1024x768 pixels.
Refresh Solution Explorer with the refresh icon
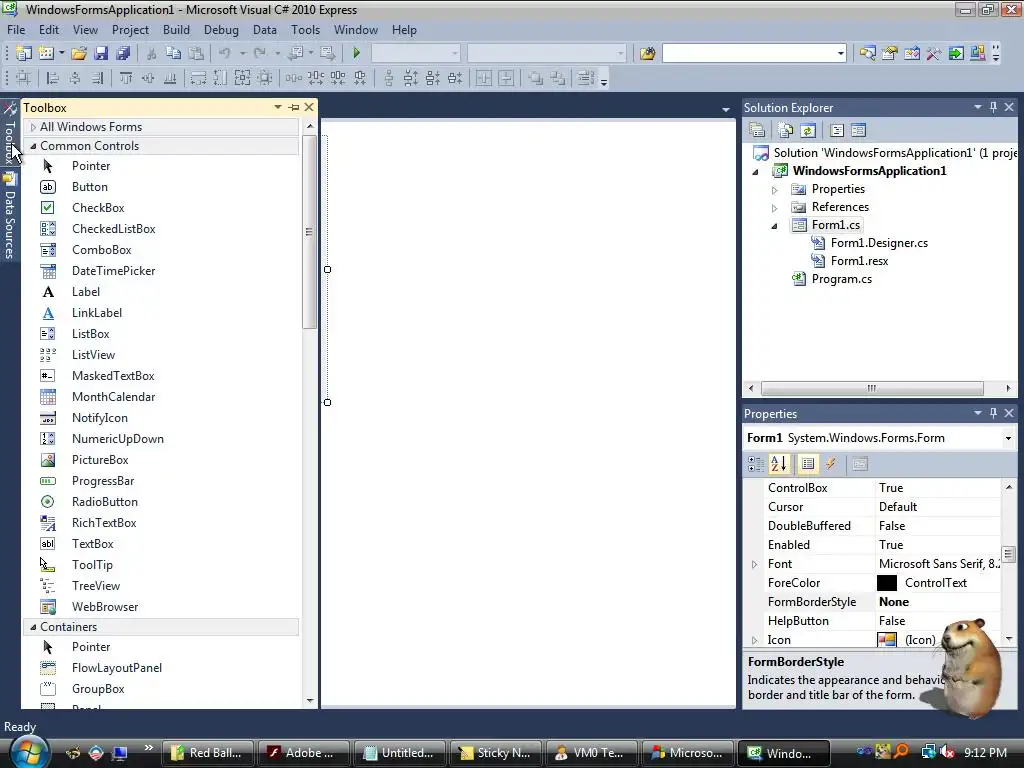[x=808, y=131]
